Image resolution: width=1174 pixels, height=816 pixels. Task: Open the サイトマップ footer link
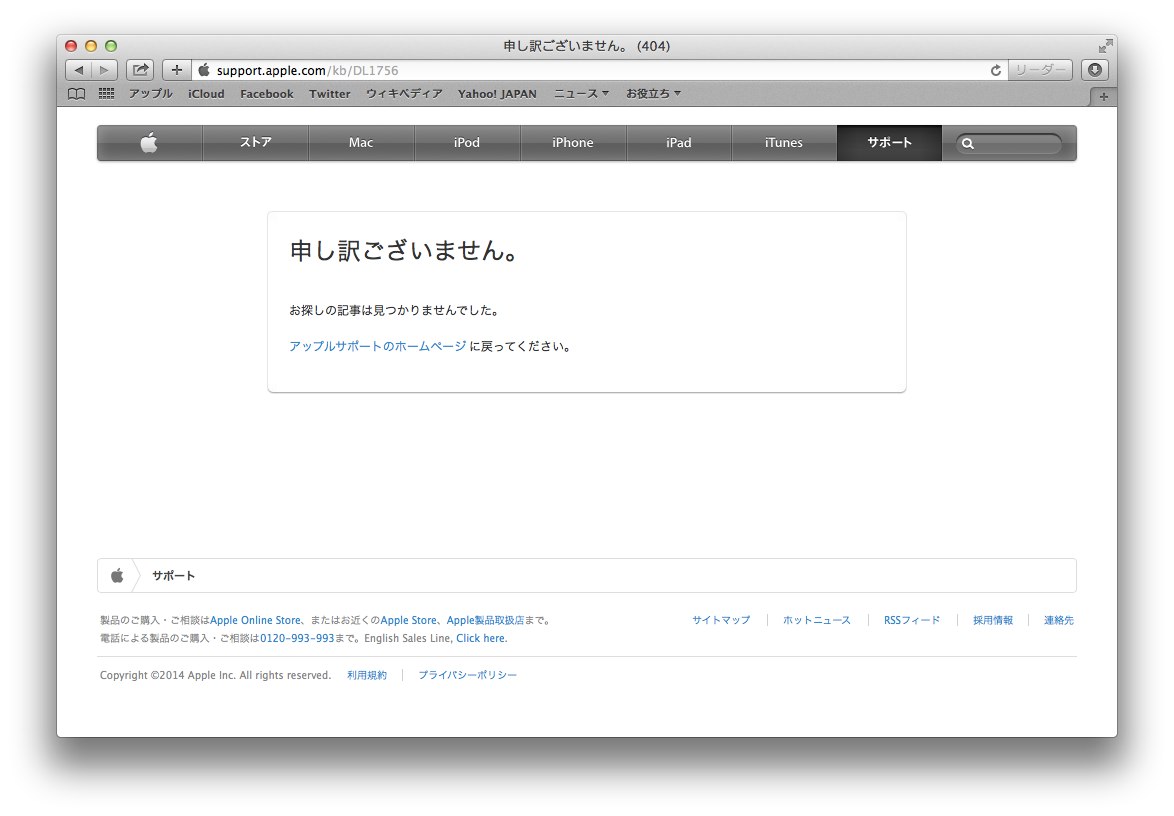point(721,620)
